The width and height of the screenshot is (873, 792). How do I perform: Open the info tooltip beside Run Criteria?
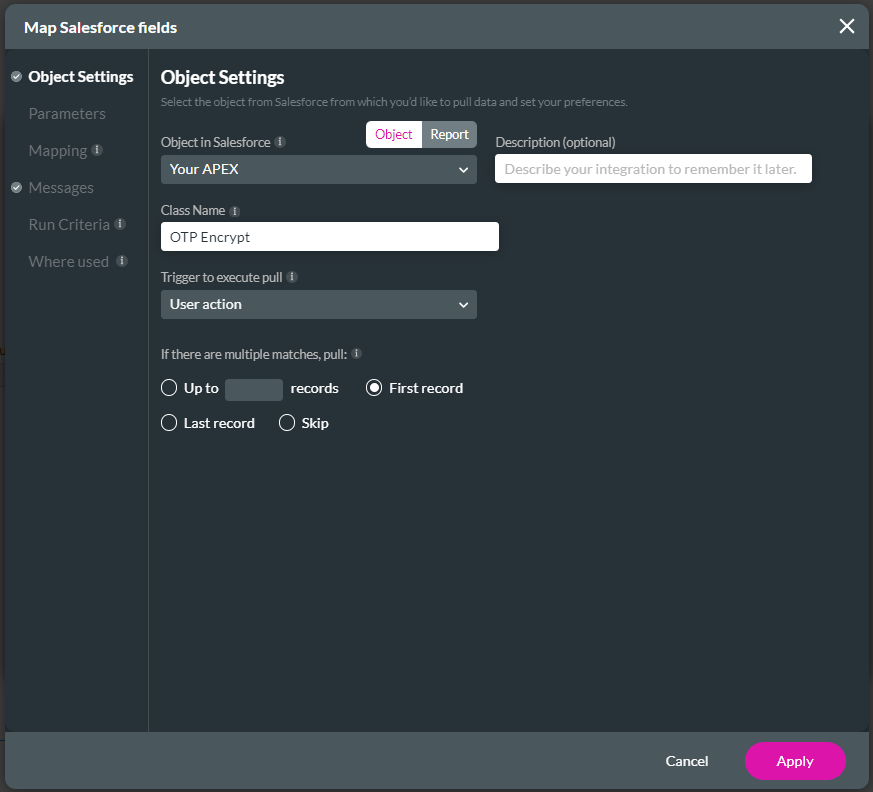point(121,224)
